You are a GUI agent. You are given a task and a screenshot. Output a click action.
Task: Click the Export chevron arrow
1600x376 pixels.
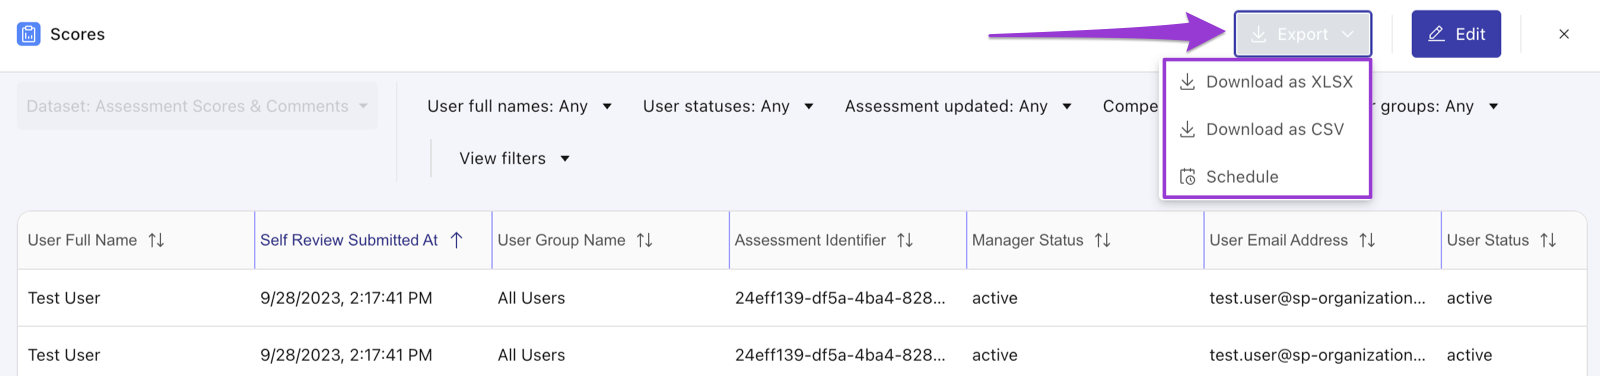(x=1348, y=34)
